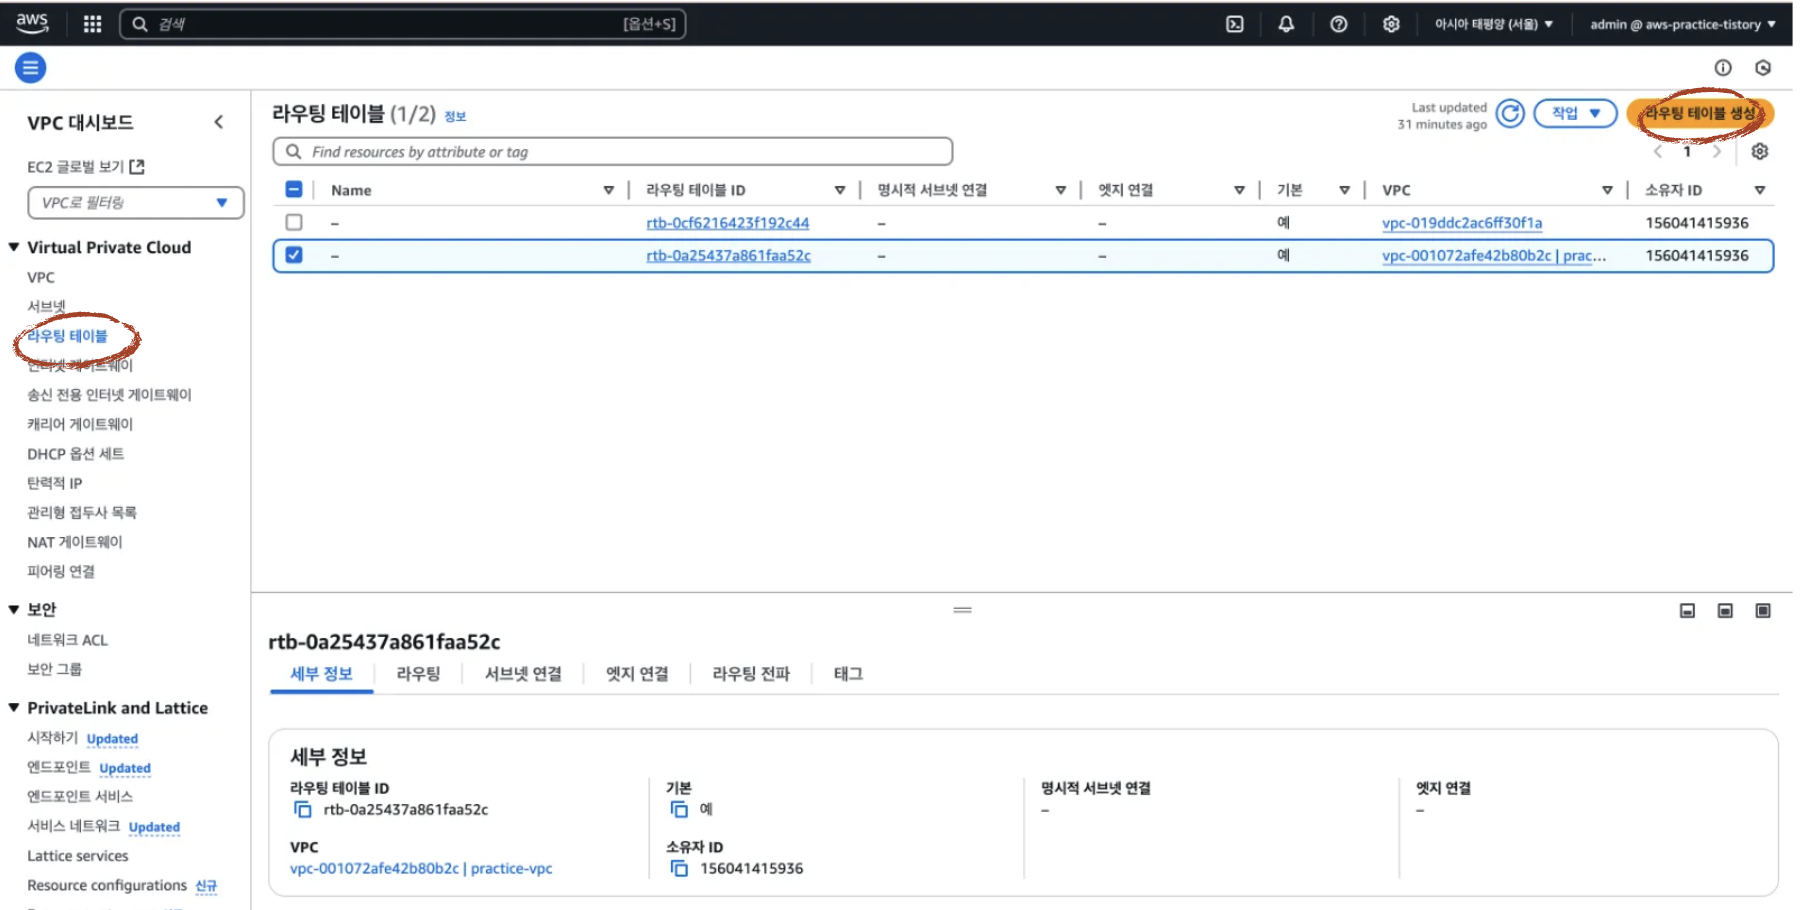Image resolution: width=1802 pixels, height=910 pixels.
Task: Switch to the 세부 정보 tab
Action: point(321,674)
